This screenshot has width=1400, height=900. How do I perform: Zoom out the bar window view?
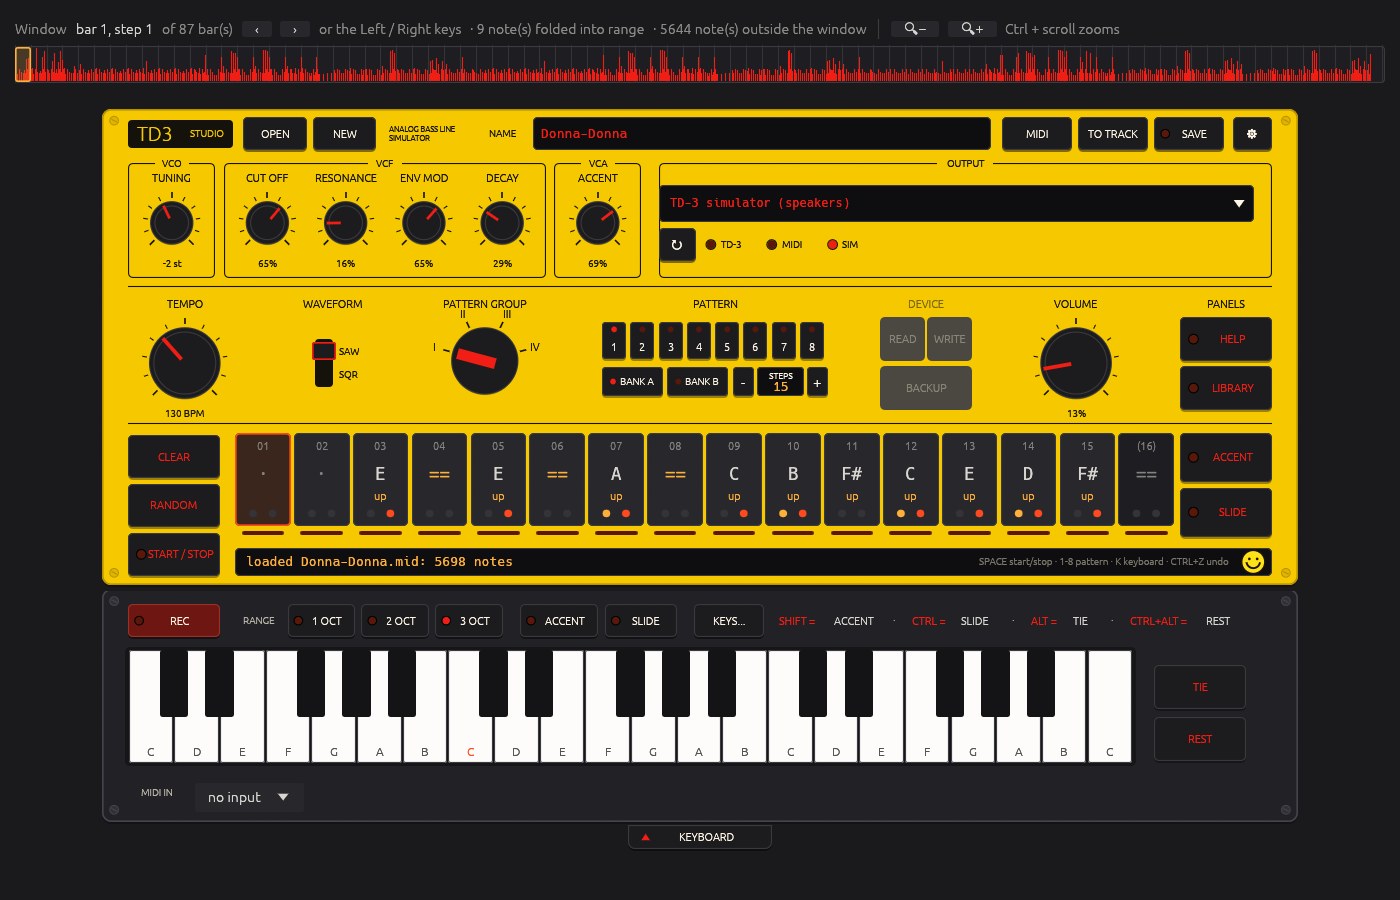coord(915,29)
